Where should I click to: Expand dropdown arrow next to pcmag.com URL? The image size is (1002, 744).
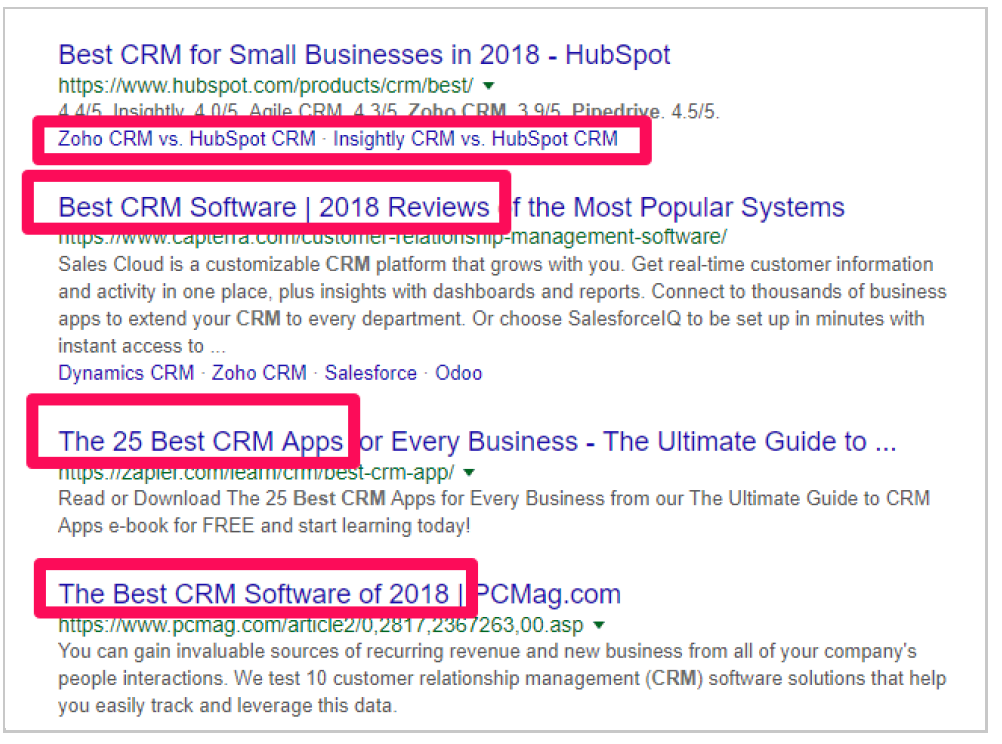[599, 625]
